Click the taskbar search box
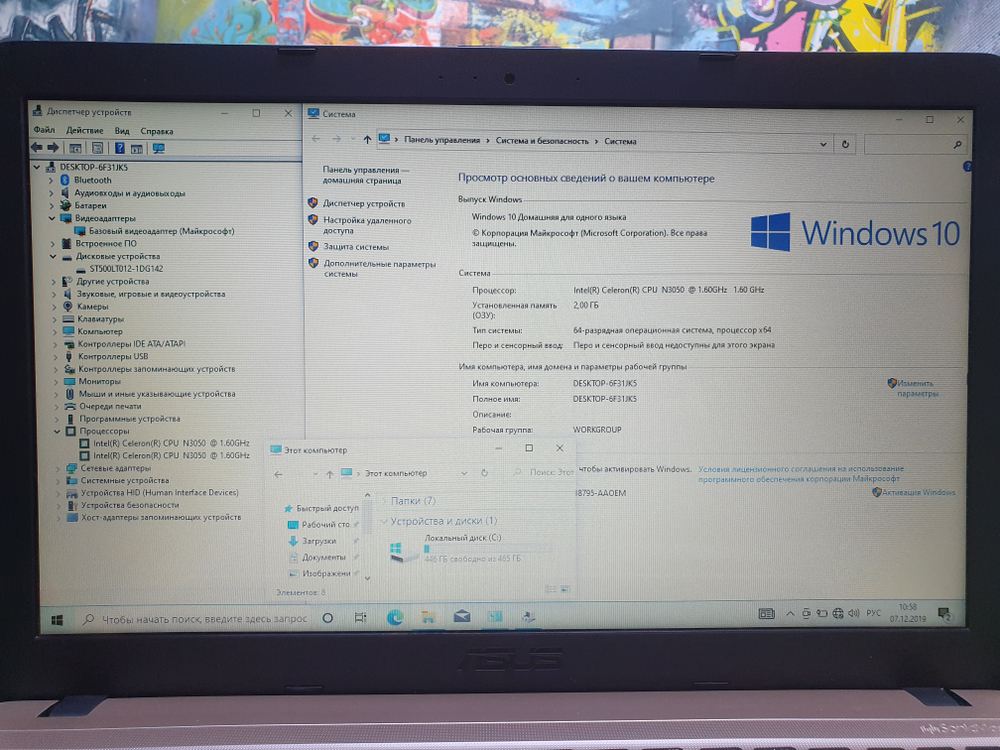The image size is (1000, 750). (195, 619)
